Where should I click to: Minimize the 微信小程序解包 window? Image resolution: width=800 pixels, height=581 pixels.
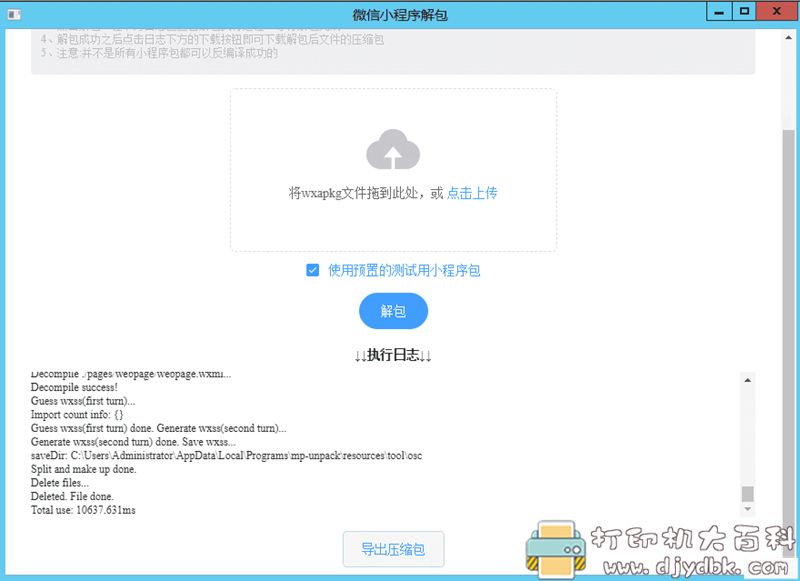(719, 12)
